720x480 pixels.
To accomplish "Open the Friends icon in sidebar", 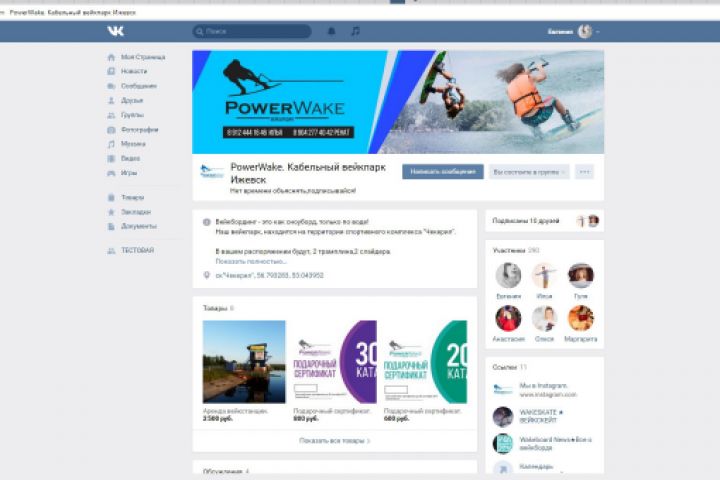I will pos(111,101).
